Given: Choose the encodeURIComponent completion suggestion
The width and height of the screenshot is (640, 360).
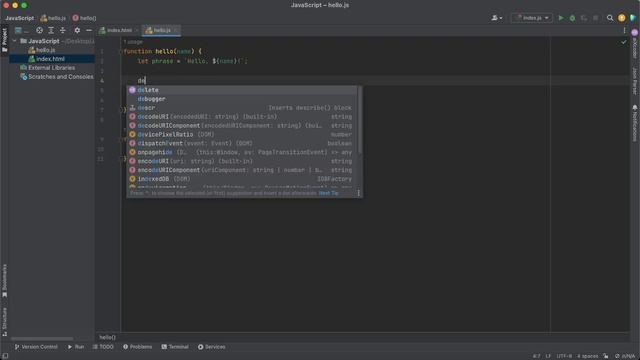Looking at the screenshot, I should [241, 170].
